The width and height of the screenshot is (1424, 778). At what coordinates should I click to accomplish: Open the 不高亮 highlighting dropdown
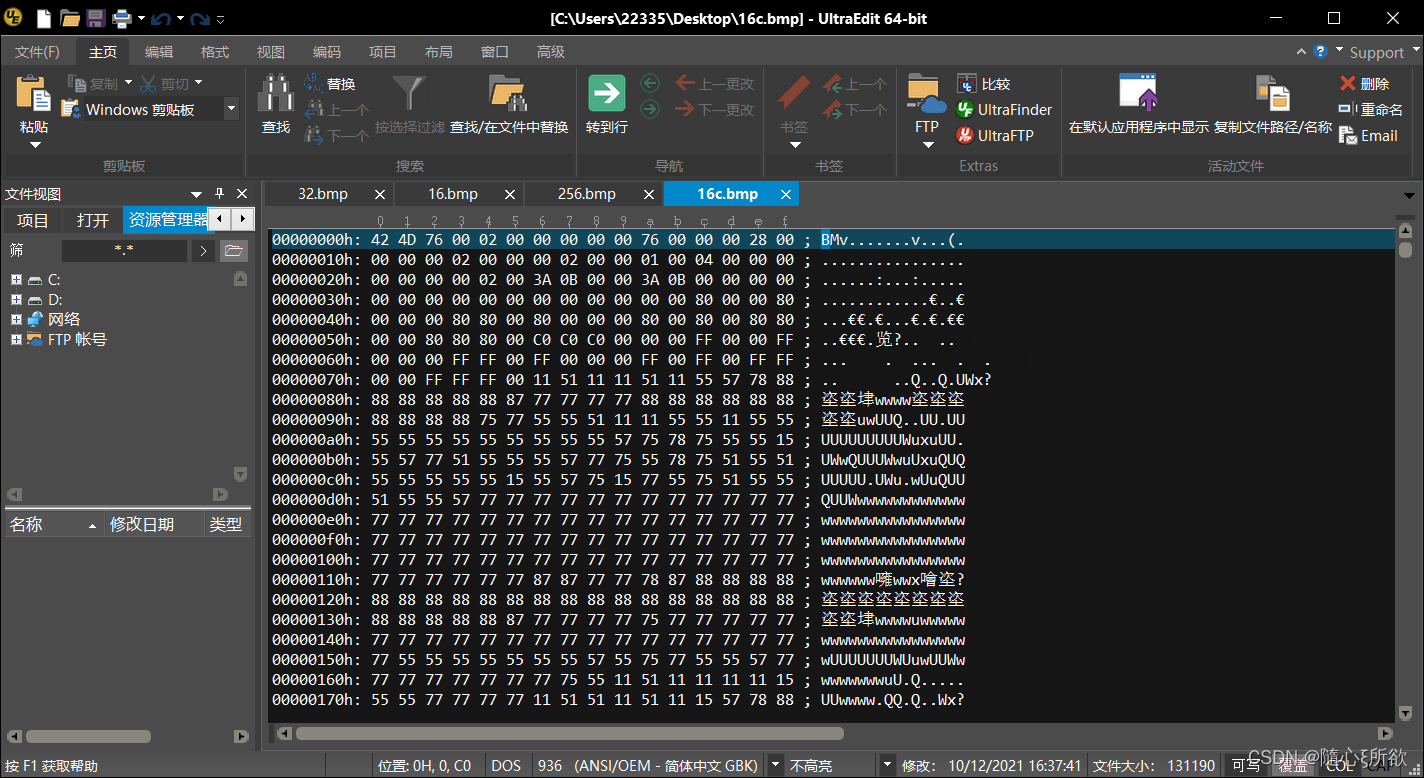[886, 766]
